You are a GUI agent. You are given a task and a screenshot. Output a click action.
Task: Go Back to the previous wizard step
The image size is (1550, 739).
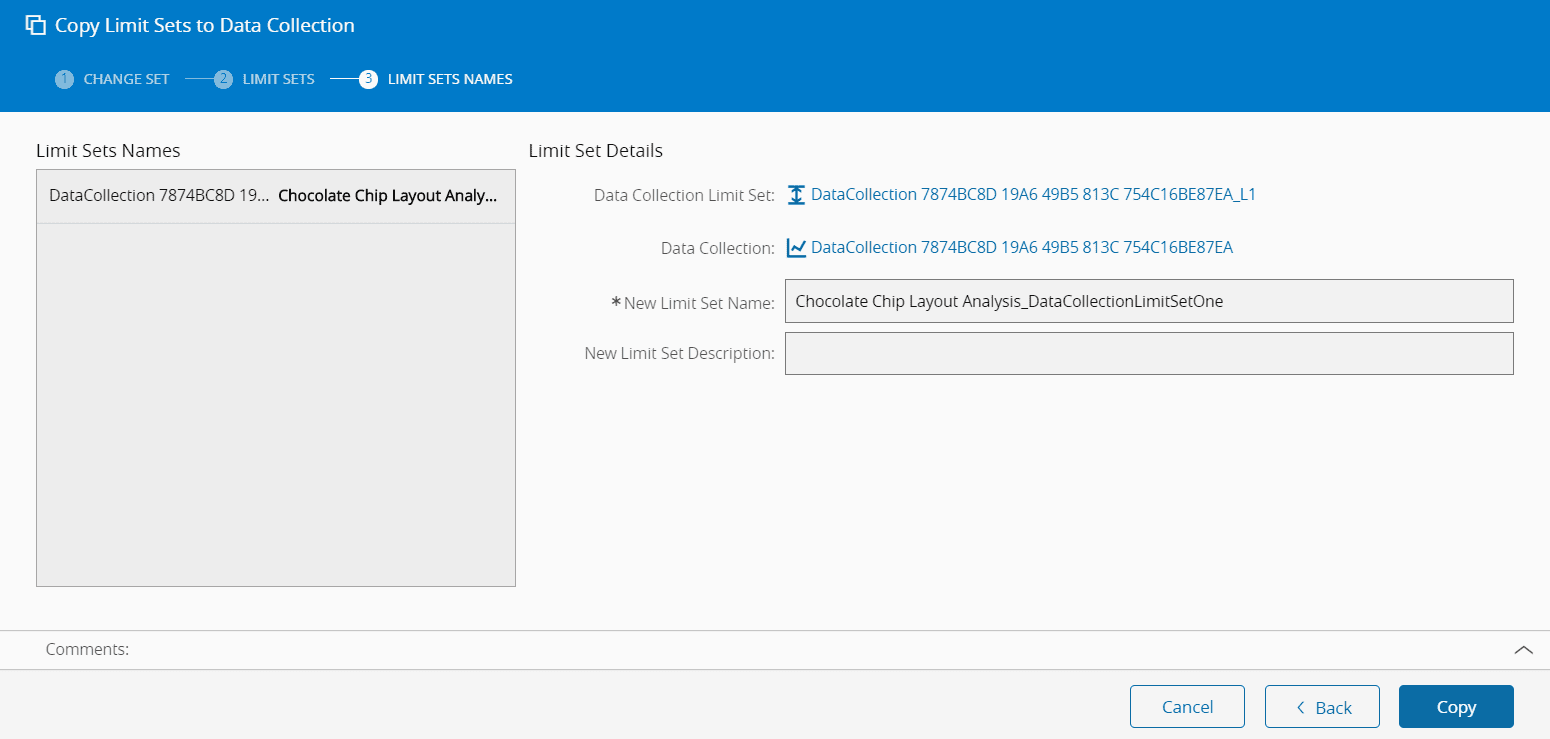[1322, 707]
